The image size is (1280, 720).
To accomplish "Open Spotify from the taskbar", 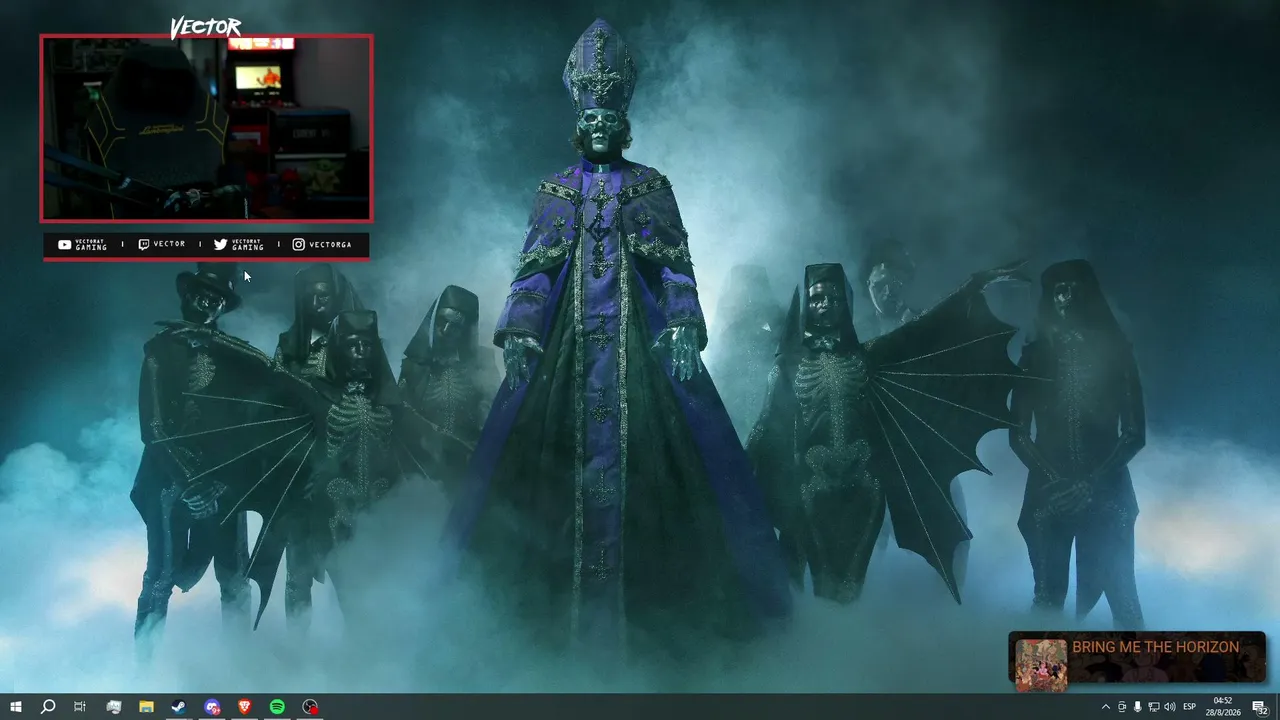I will pyautogui.click(x=277, y=707).
